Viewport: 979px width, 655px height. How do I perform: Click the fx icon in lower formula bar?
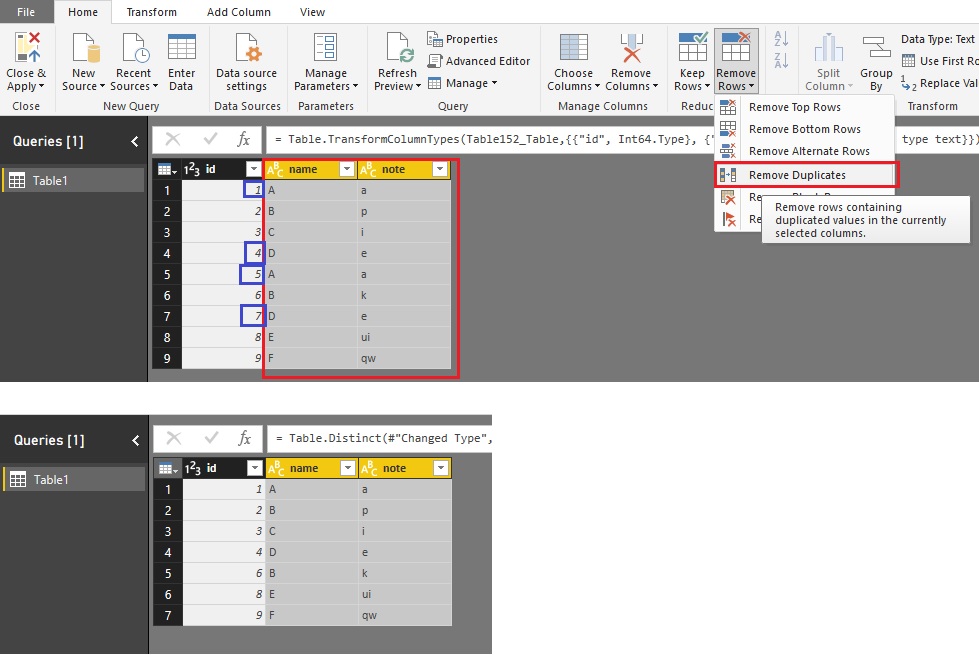tap(245, 438)
